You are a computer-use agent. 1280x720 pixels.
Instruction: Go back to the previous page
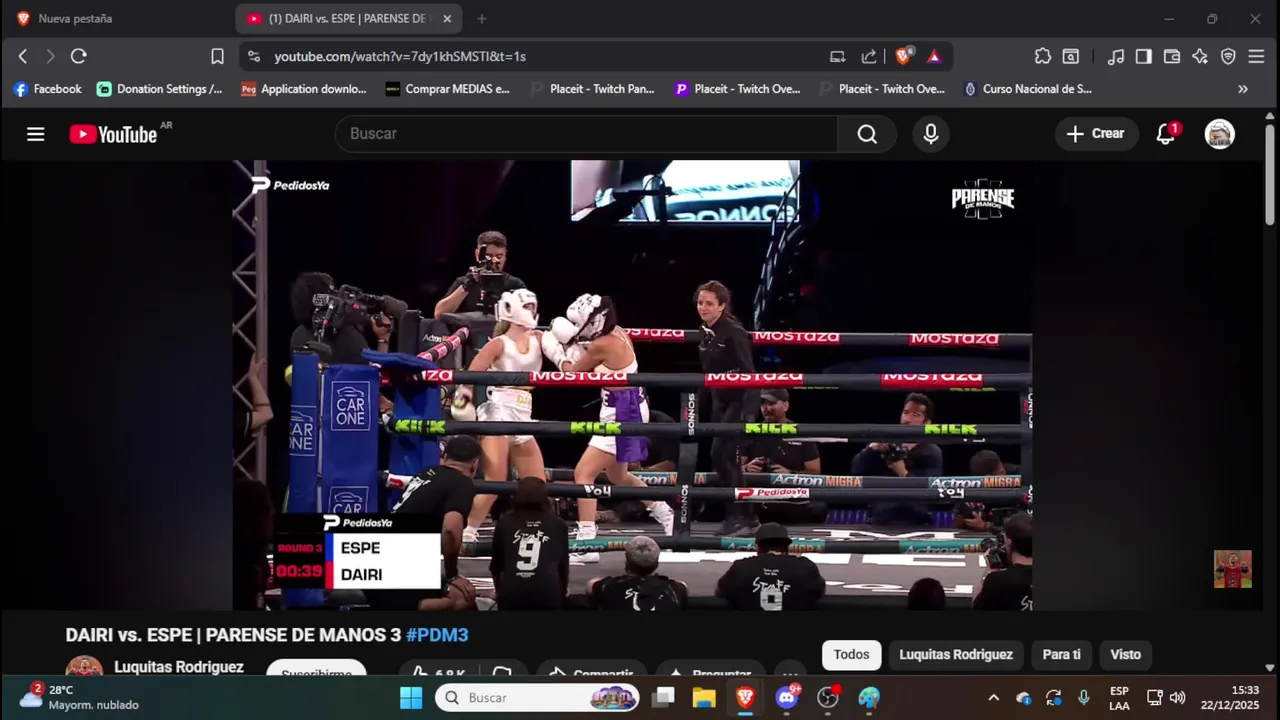click(23, 56)
